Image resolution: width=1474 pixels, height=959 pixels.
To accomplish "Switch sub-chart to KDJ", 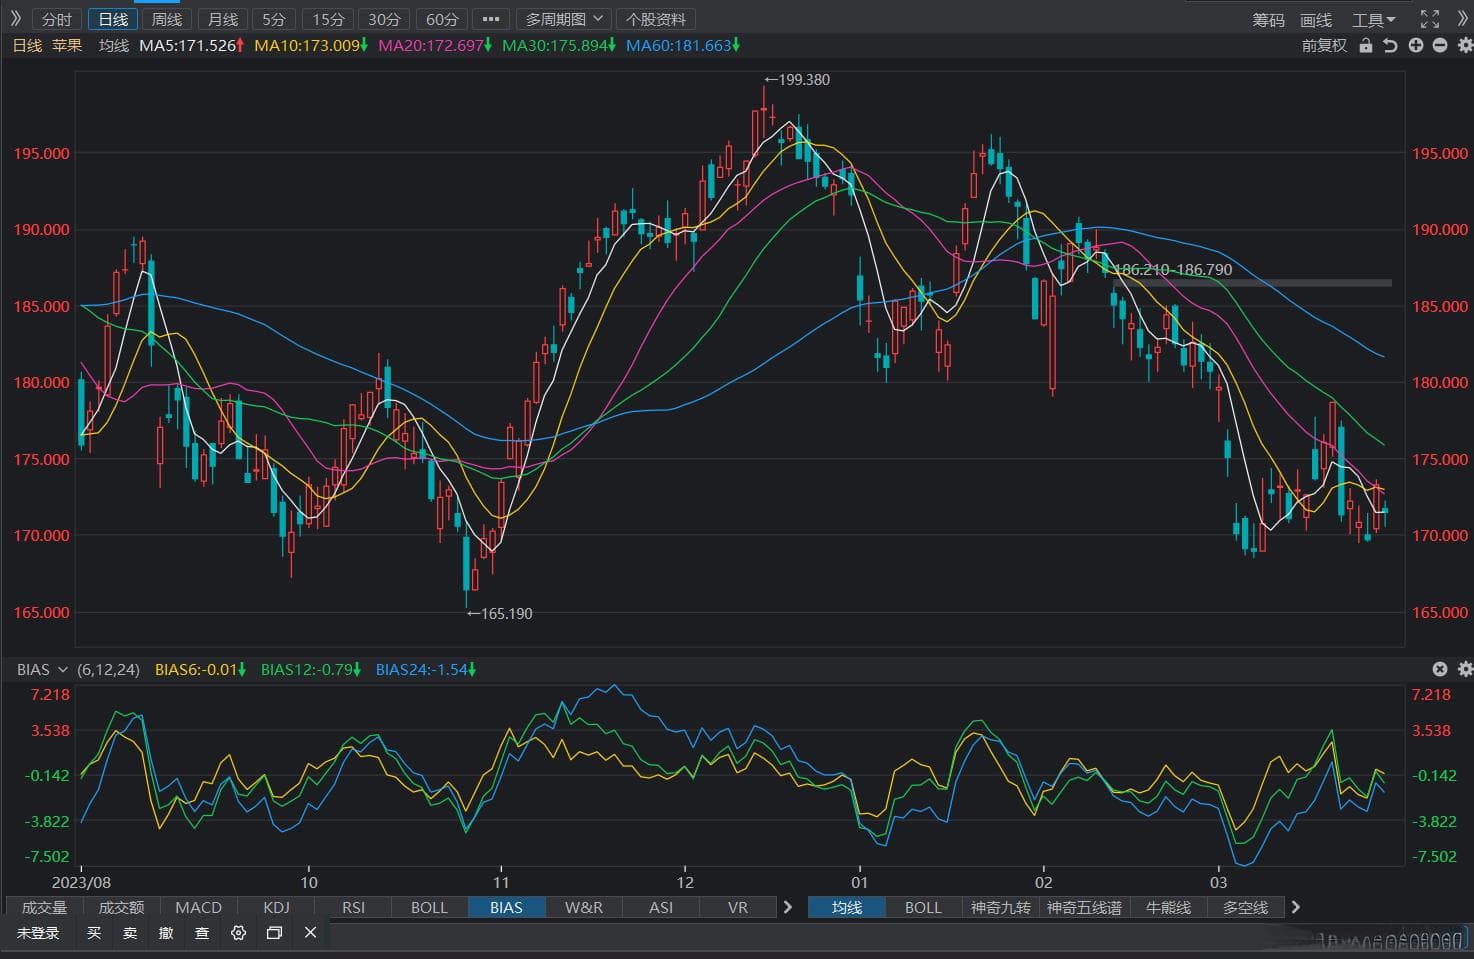I will point(276,907).
